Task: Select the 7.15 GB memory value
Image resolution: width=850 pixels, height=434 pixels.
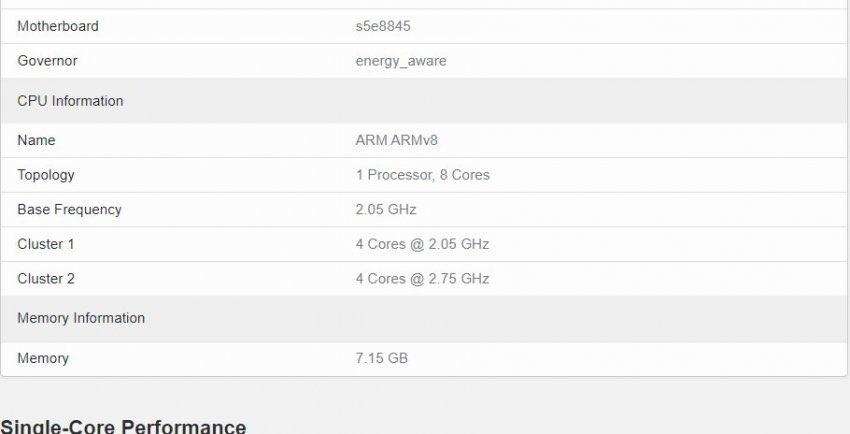Action: point(381,358)
